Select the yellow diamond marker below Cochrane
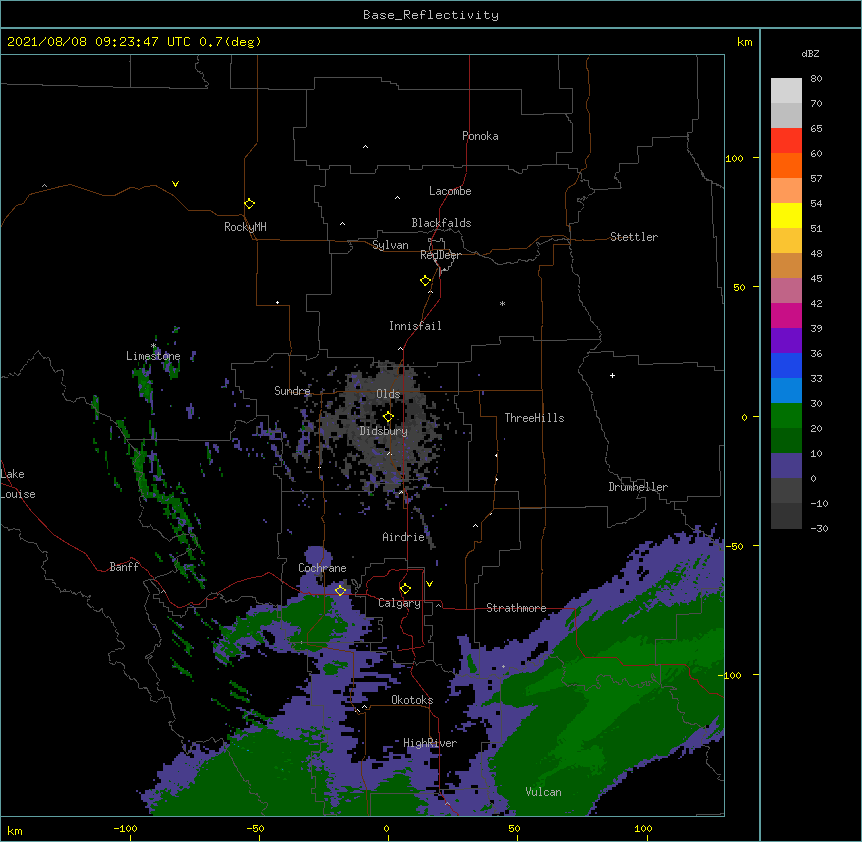This screenshot has width=862, height=842. tap(340, 590)
